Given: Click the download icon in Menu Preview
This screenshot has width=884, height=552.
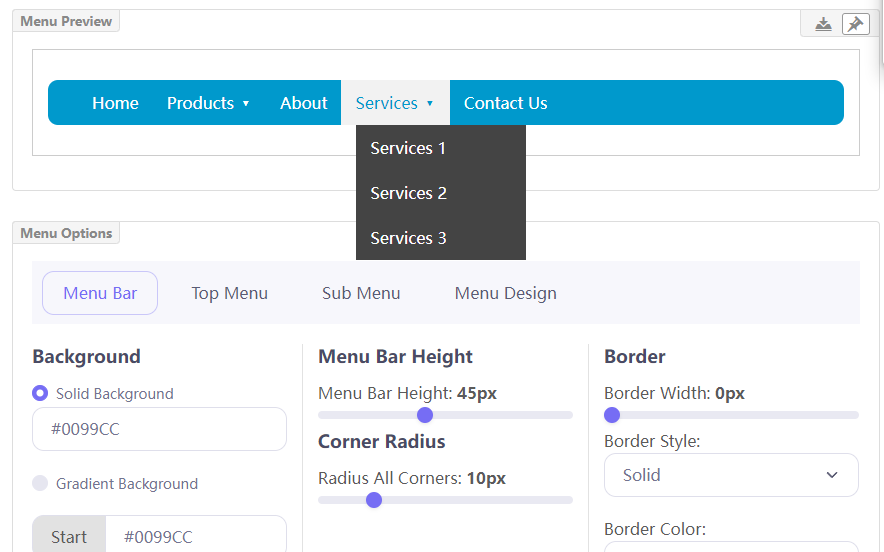Looking at the screenshot, I should [x=823, y=24].
